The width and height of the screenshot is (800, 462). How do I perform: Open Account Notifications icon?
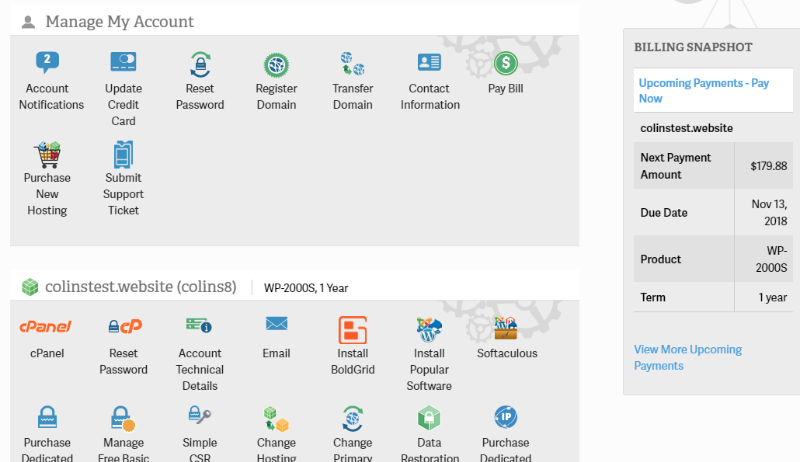coord(47,63)
